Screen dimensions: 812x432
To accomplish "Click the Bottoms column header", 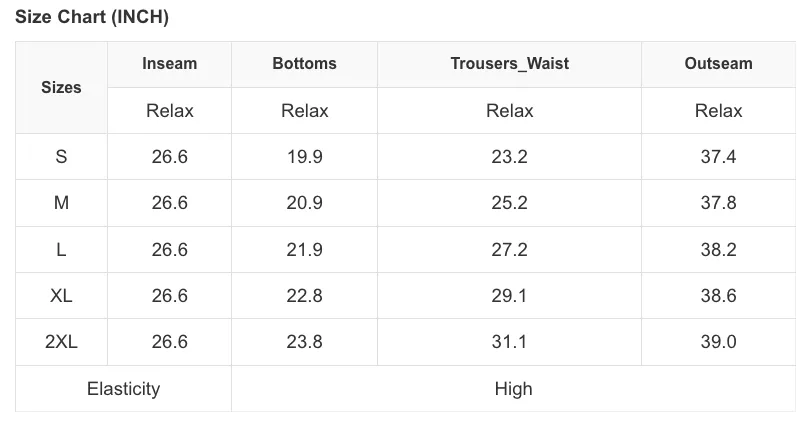I will click(x=304, y=64).
